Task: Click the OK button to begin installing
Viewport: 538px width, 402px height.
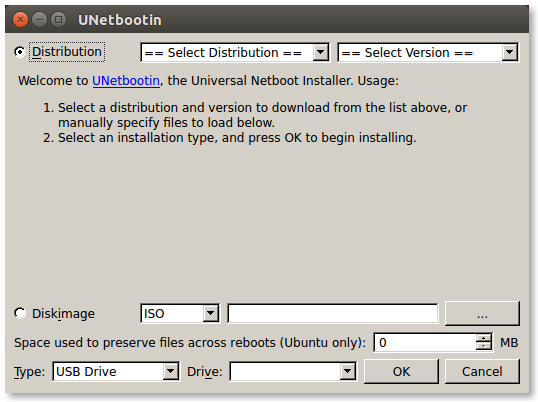Action: pos(401,371)
